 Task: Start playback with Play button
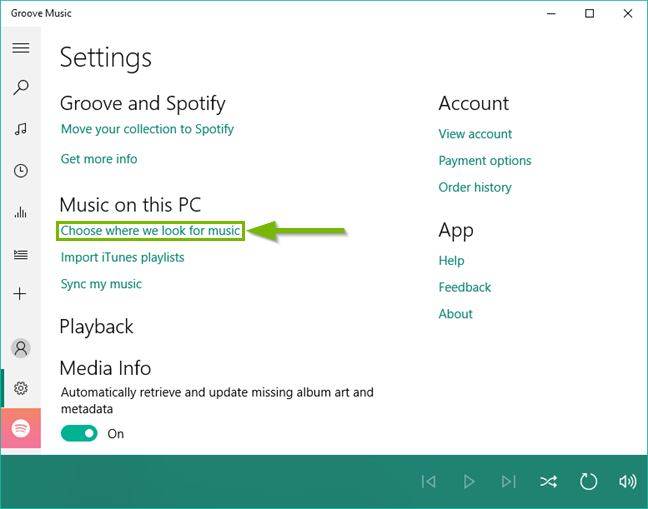(469, 481)
